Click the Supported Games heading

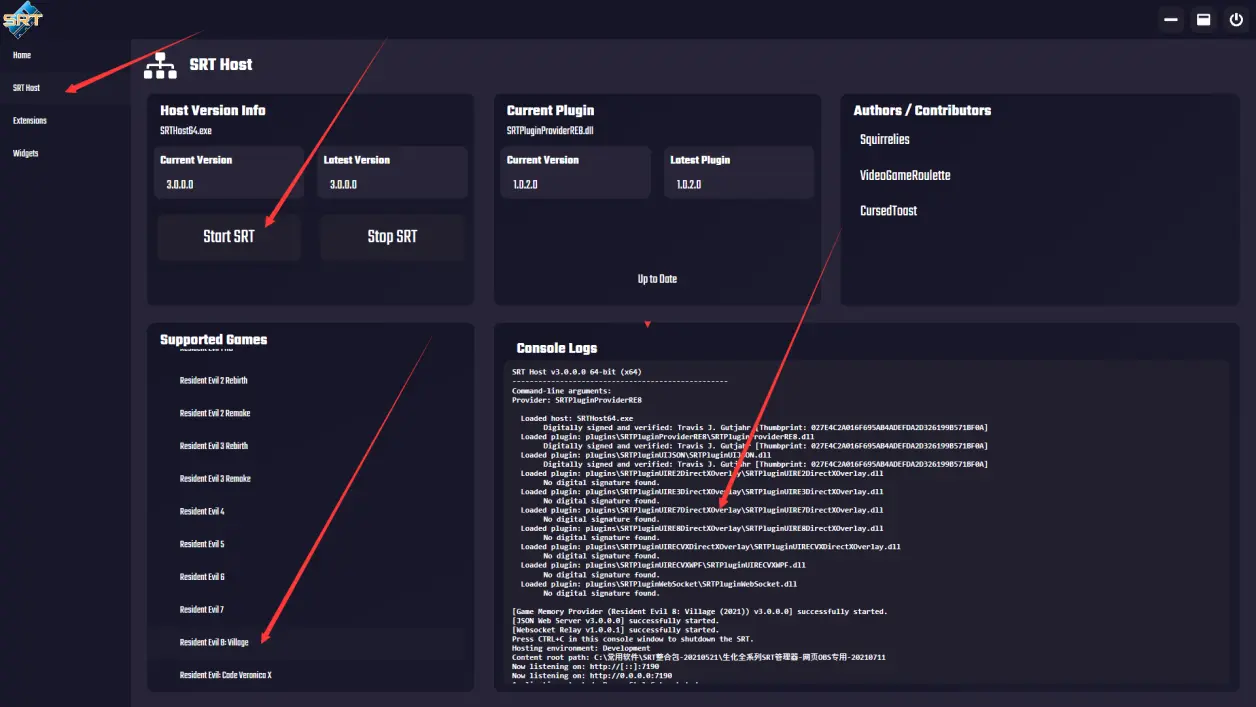coord(213,340)
